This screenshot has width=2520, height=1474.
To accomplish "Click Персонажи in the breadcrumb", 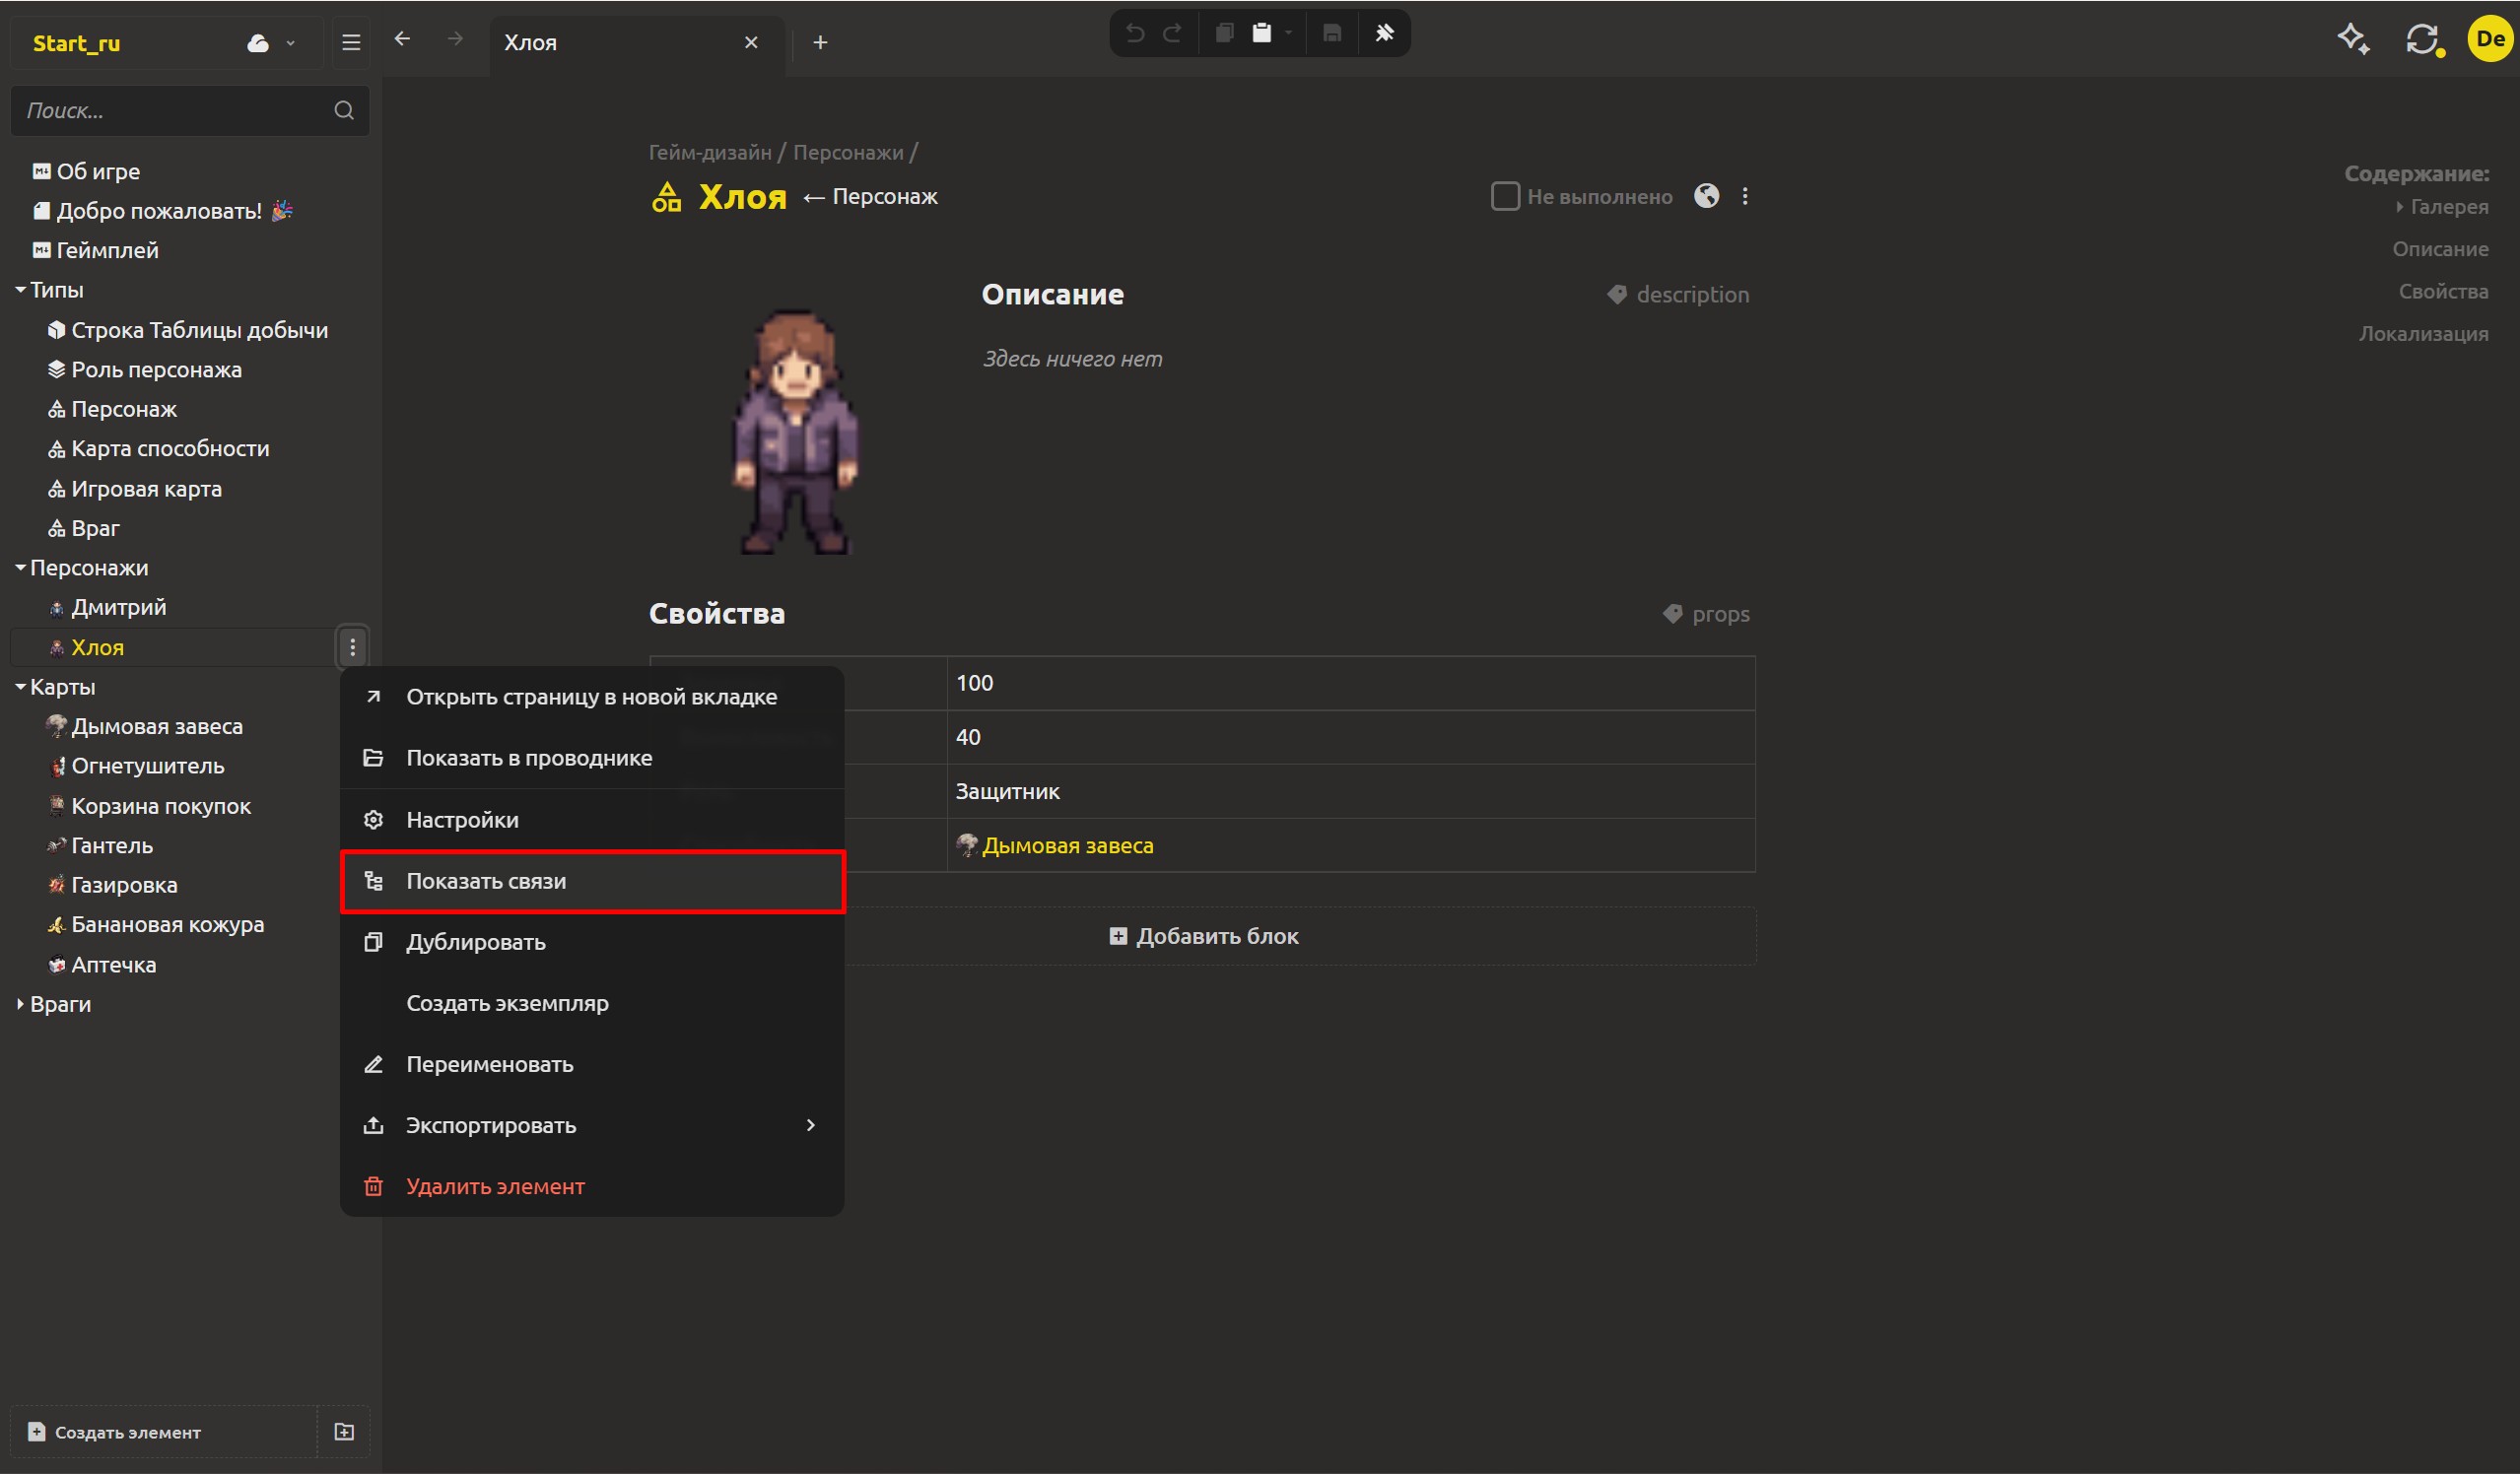I will [848, 152].
